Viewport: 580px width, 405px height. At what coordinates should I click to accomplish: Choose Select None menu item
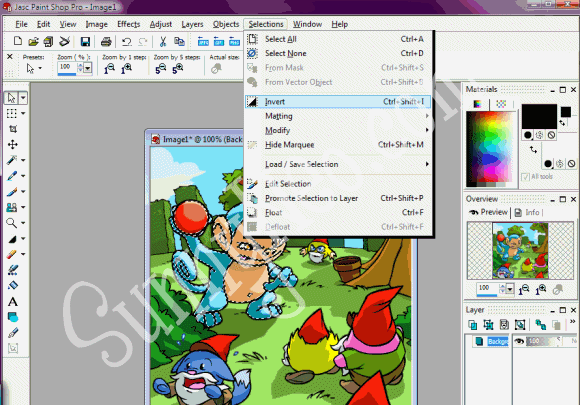pos(338,53)
